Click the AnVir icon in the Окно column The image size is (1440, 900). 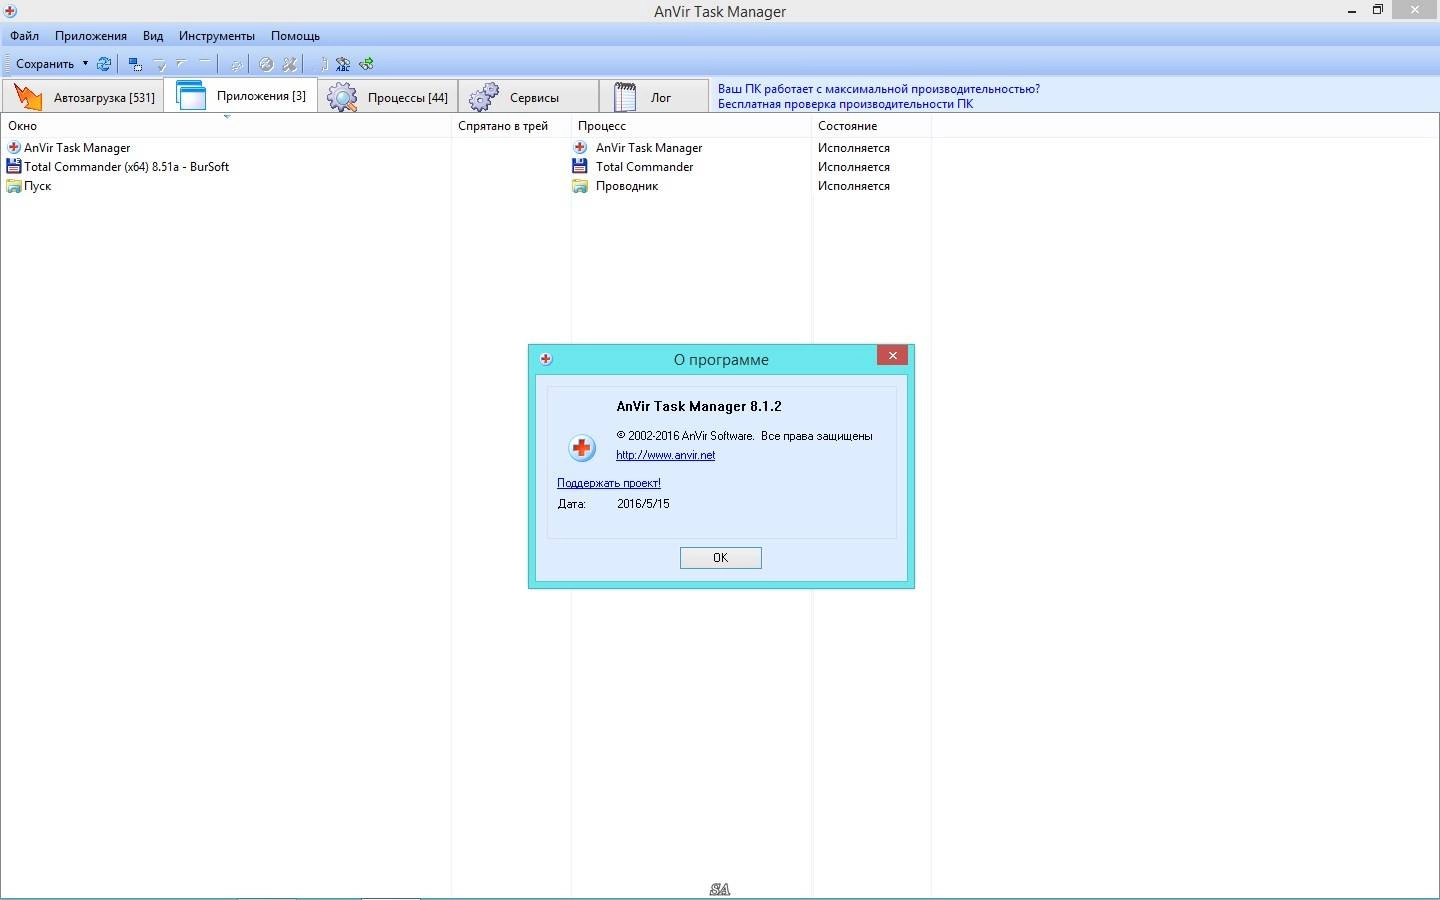14,147
